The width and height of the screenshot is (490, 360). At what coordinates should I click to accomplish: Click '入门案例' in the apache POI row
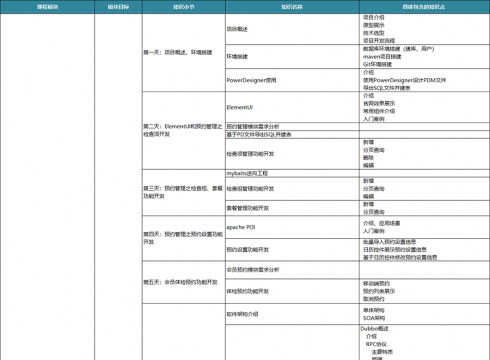(374, 231)
